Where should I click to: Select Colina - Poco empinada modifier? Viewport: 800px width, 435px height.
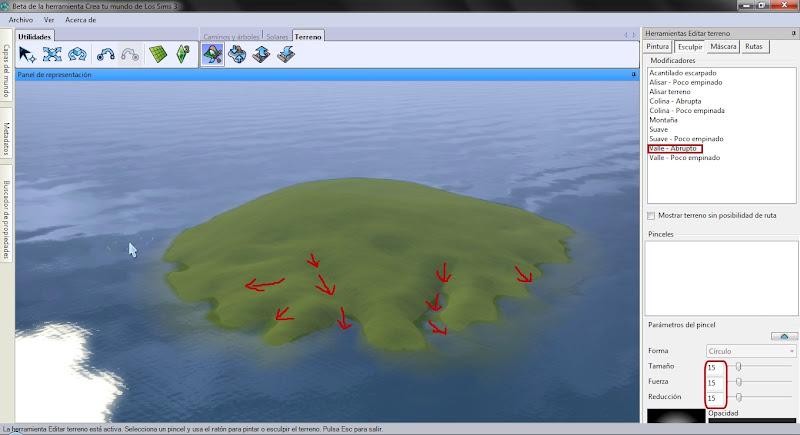tap(687, 111)
